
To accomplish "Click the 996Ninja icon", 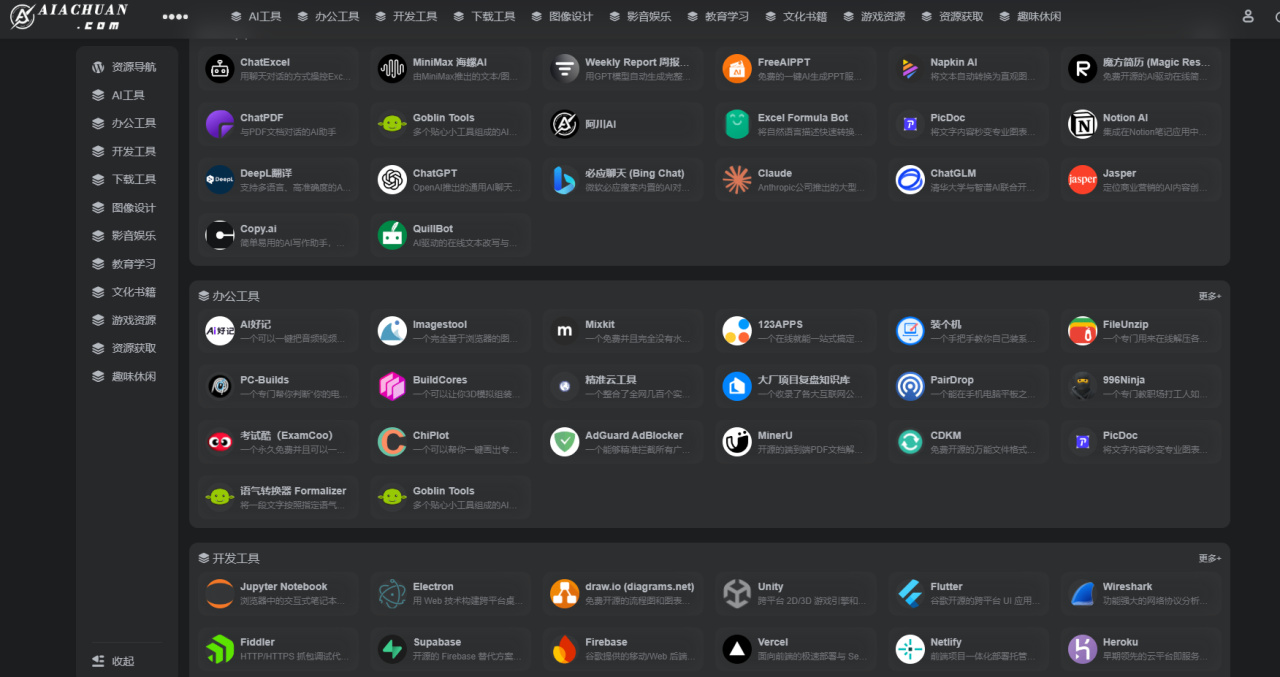I will [1082, 386].
